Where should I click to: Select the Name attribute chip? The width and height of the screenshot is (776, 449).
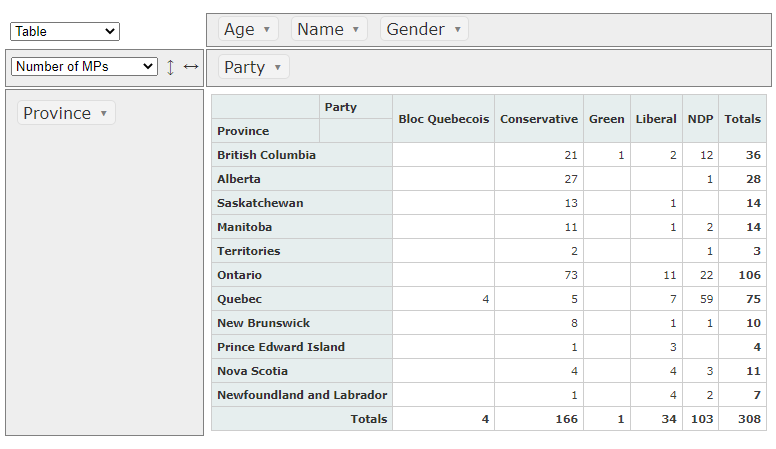[329, 29]
